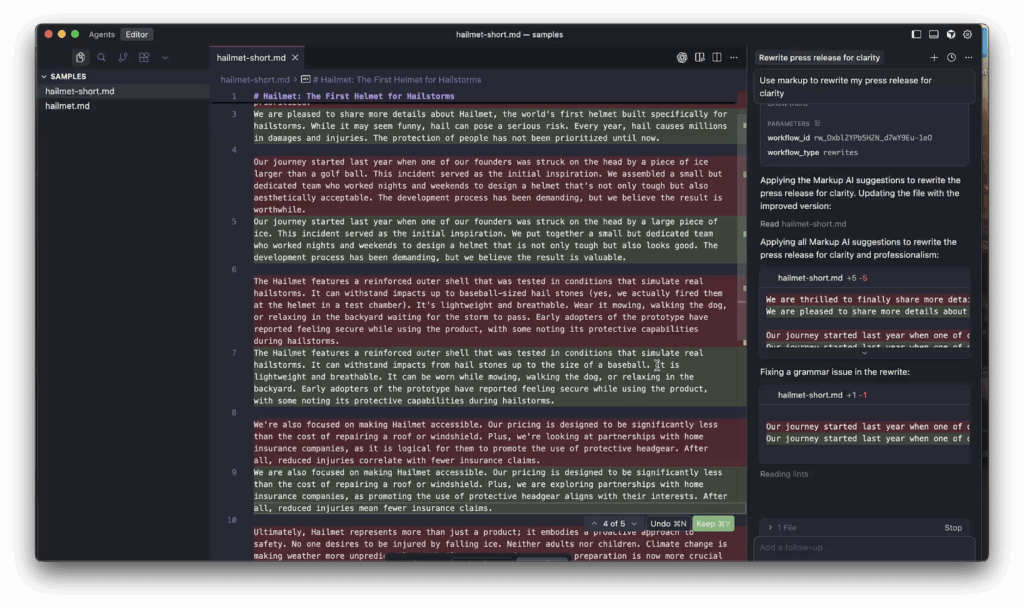Open the agent panel overflow menu icon
This screenshot has width=1024, height=608.
pyautogui.click(x=966, y=57)
